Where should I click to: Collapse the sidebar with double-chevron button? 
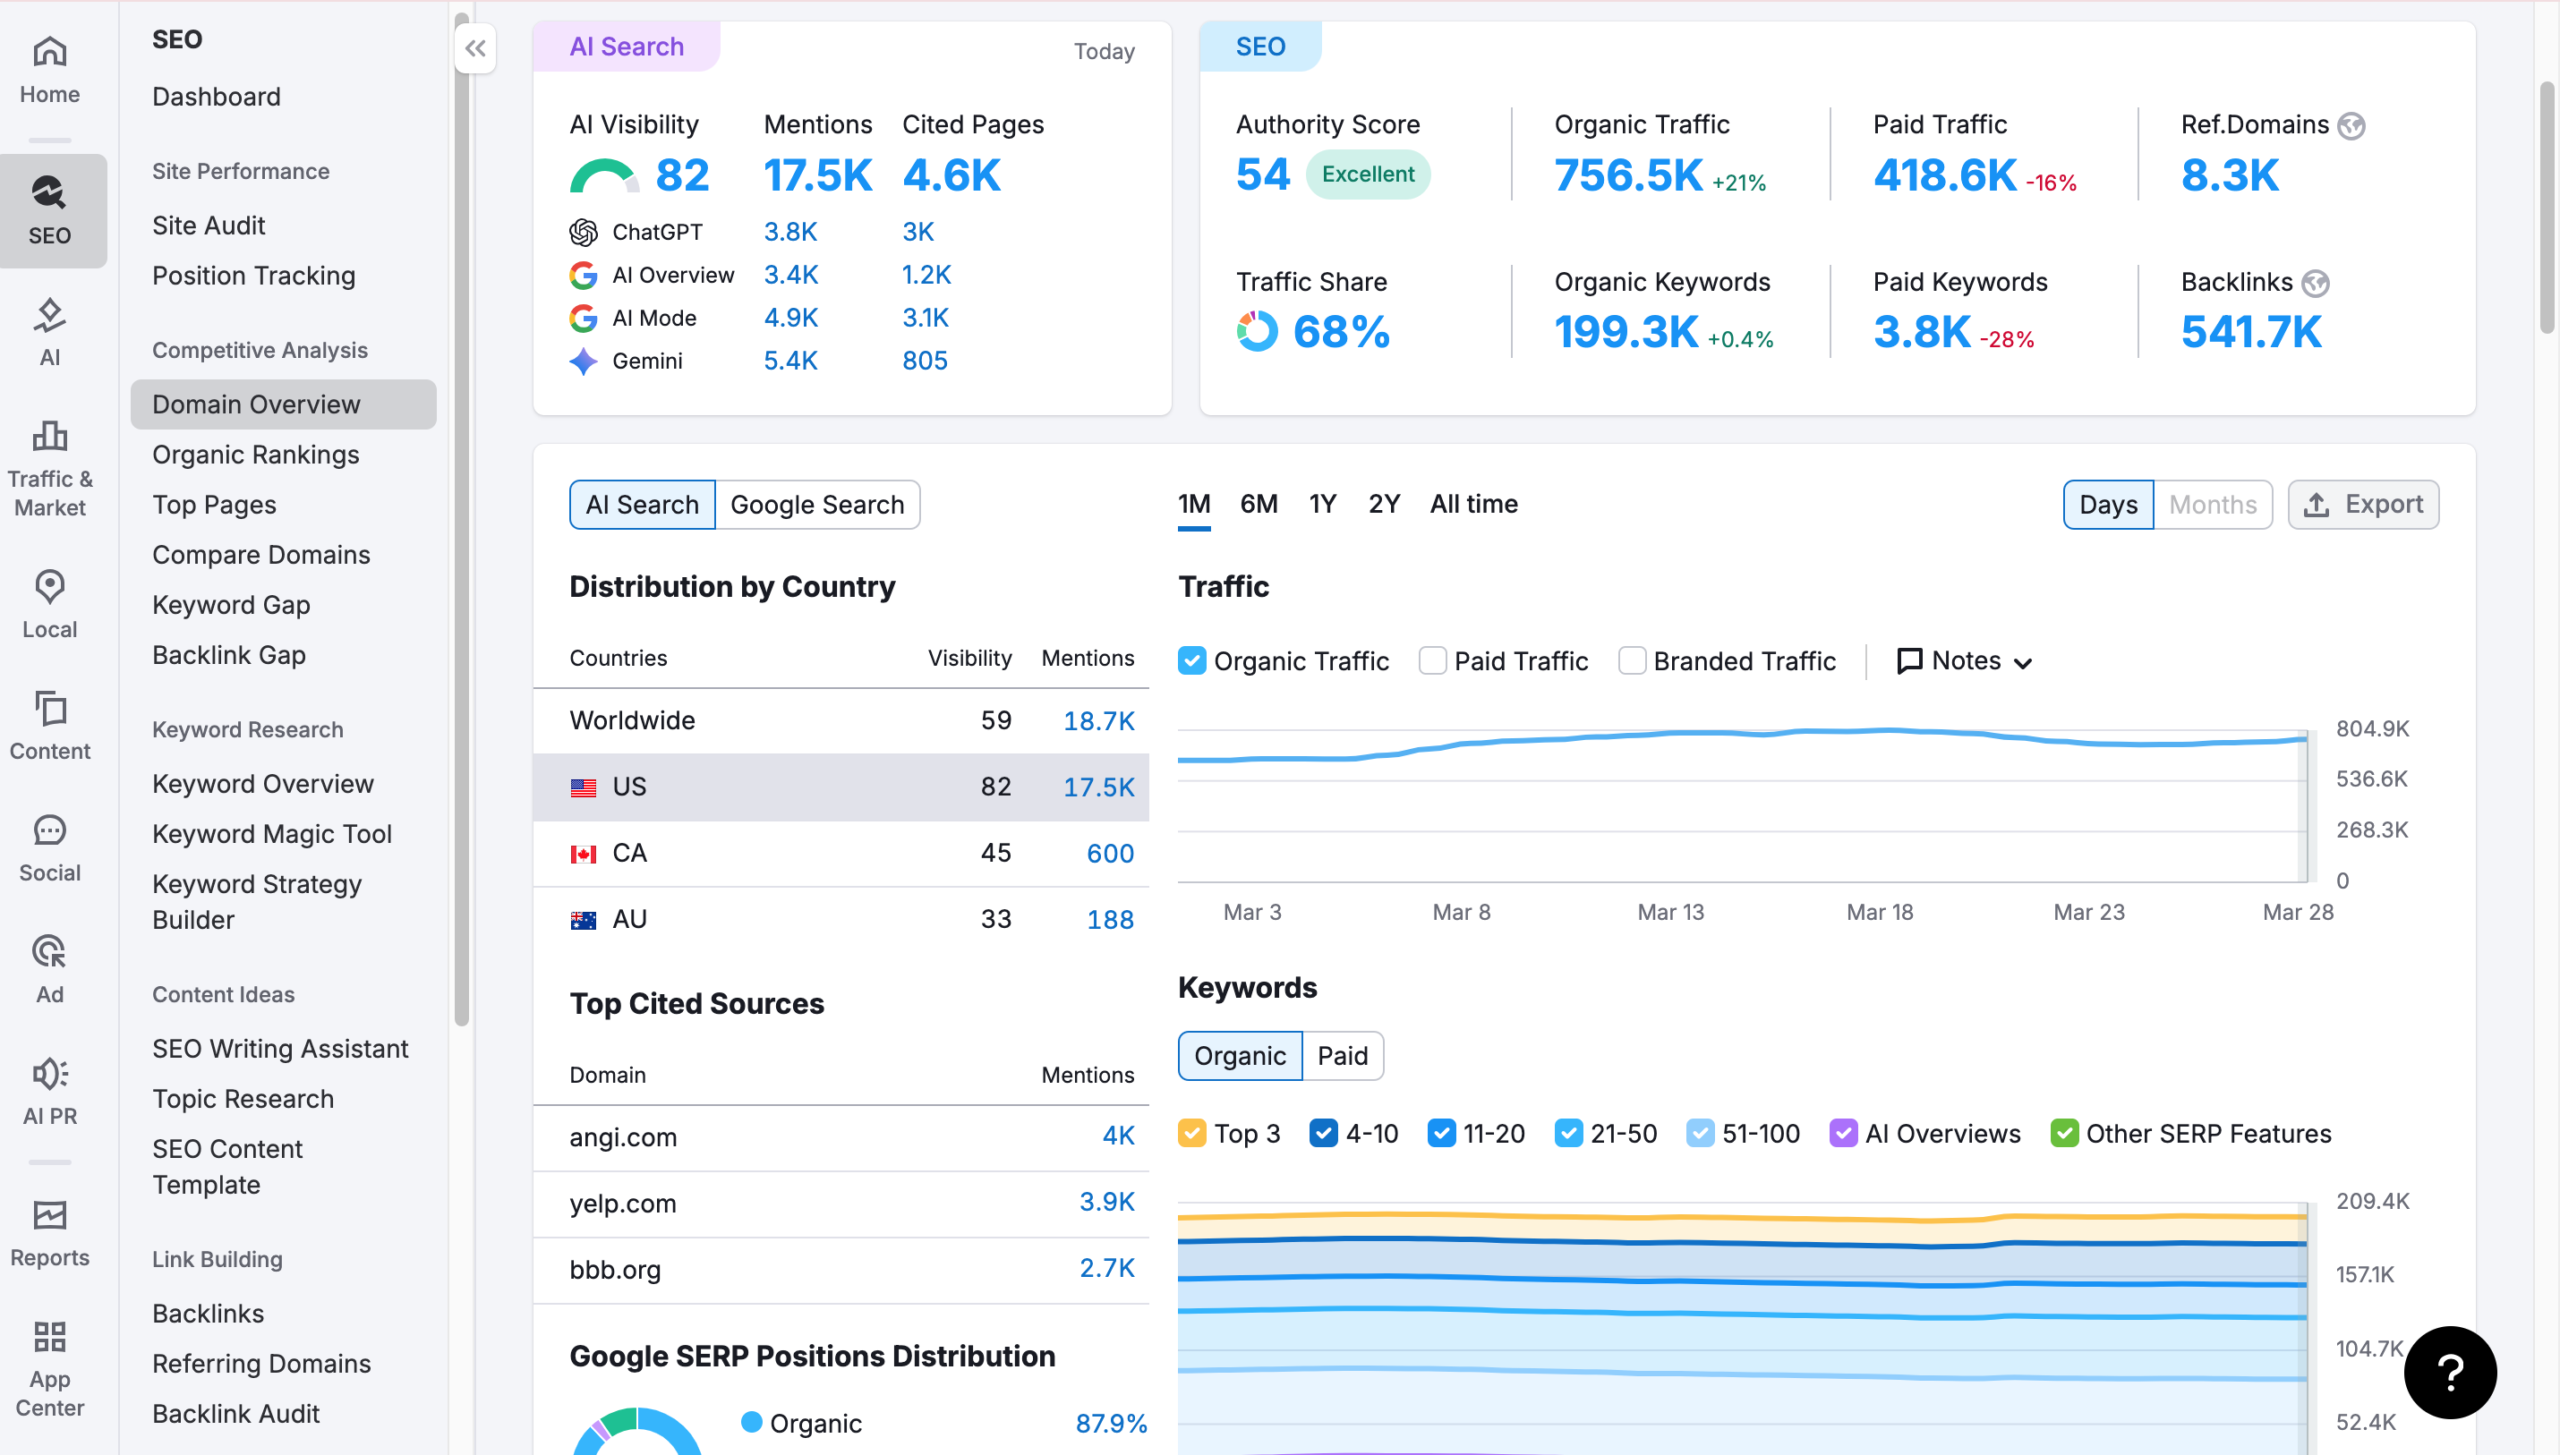[x=475, y=48]
